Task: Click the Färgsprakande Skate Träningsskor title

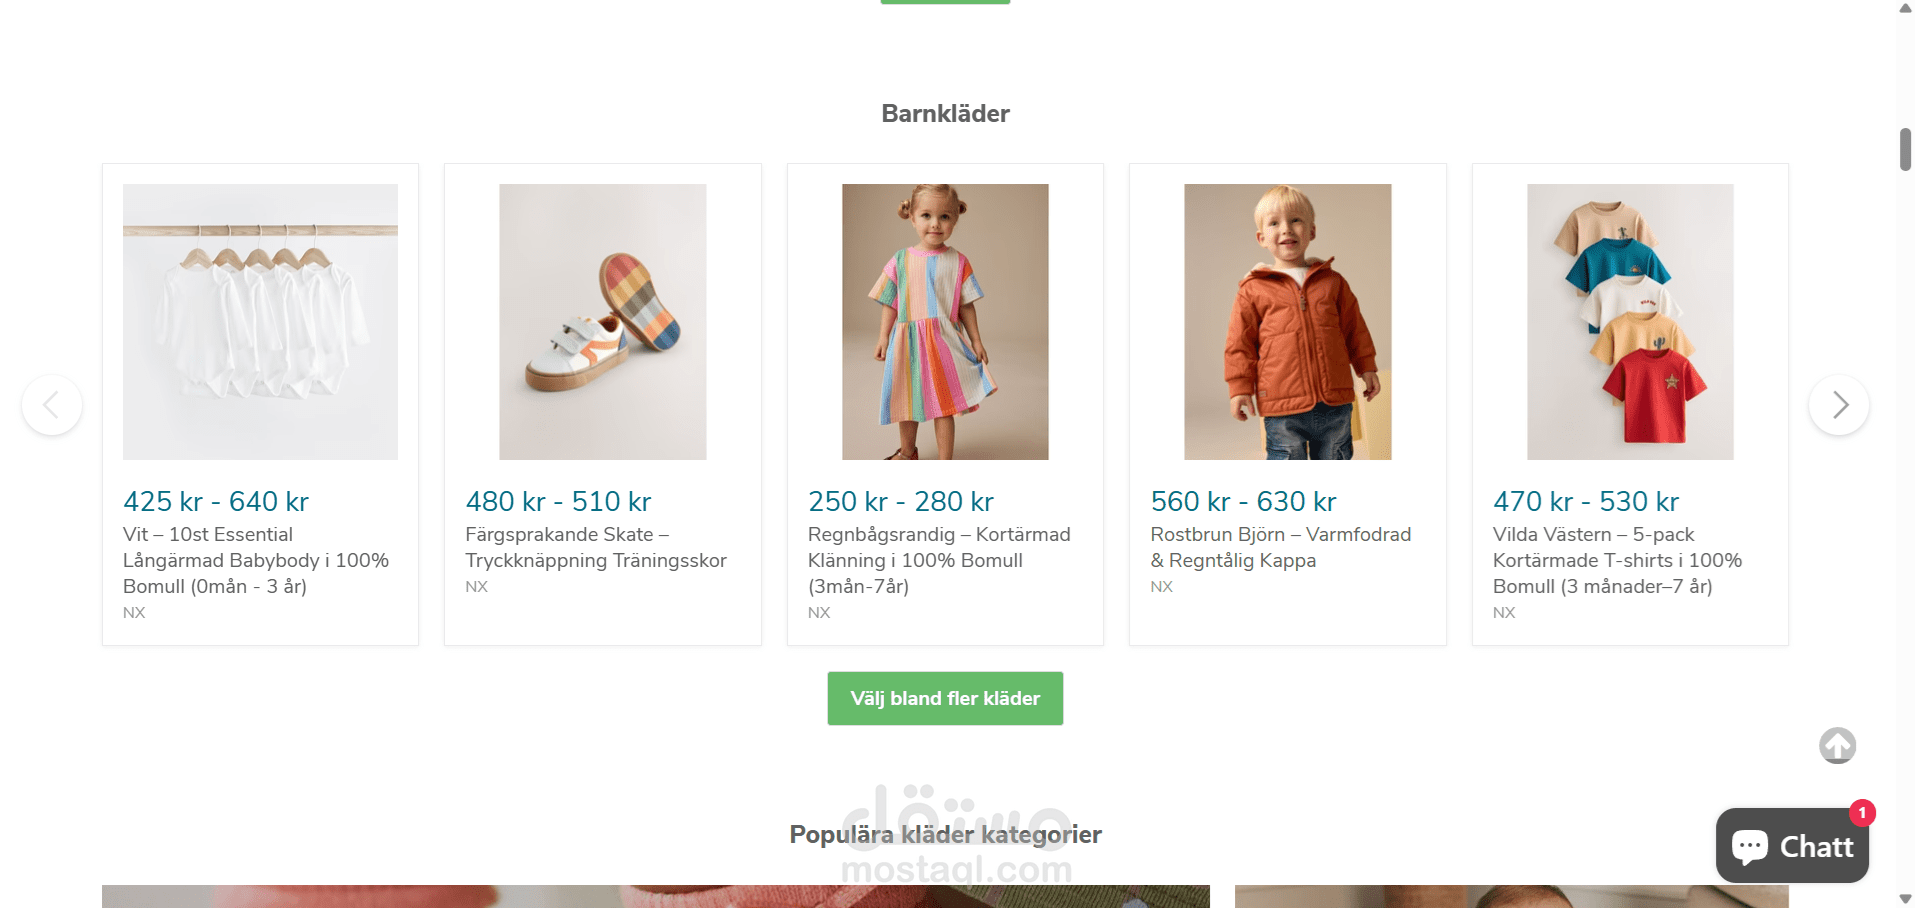Action: pos(596,547)
